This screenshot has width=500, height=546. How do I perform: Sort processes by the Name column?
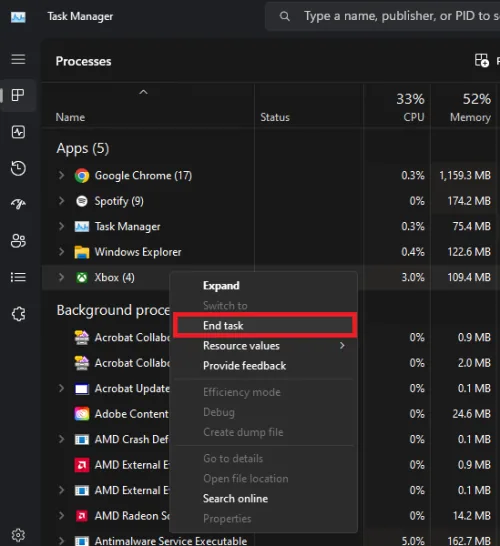click(x=70, y=117)
